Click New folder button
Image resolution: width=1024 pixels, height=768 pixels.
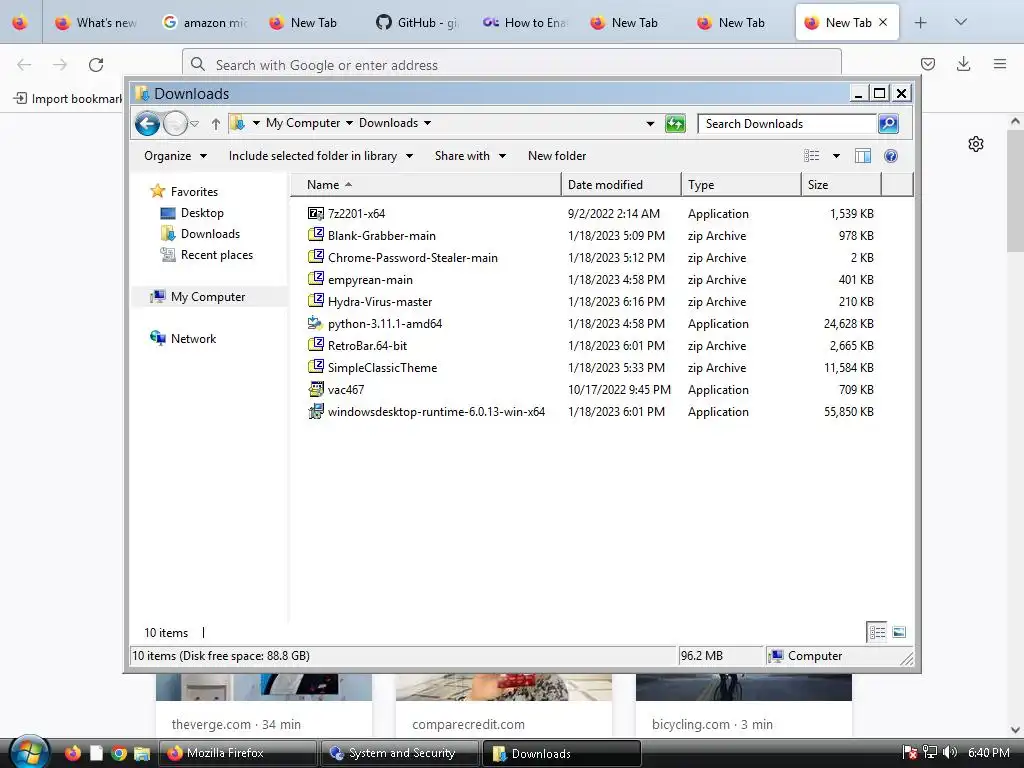pos(556,155)
